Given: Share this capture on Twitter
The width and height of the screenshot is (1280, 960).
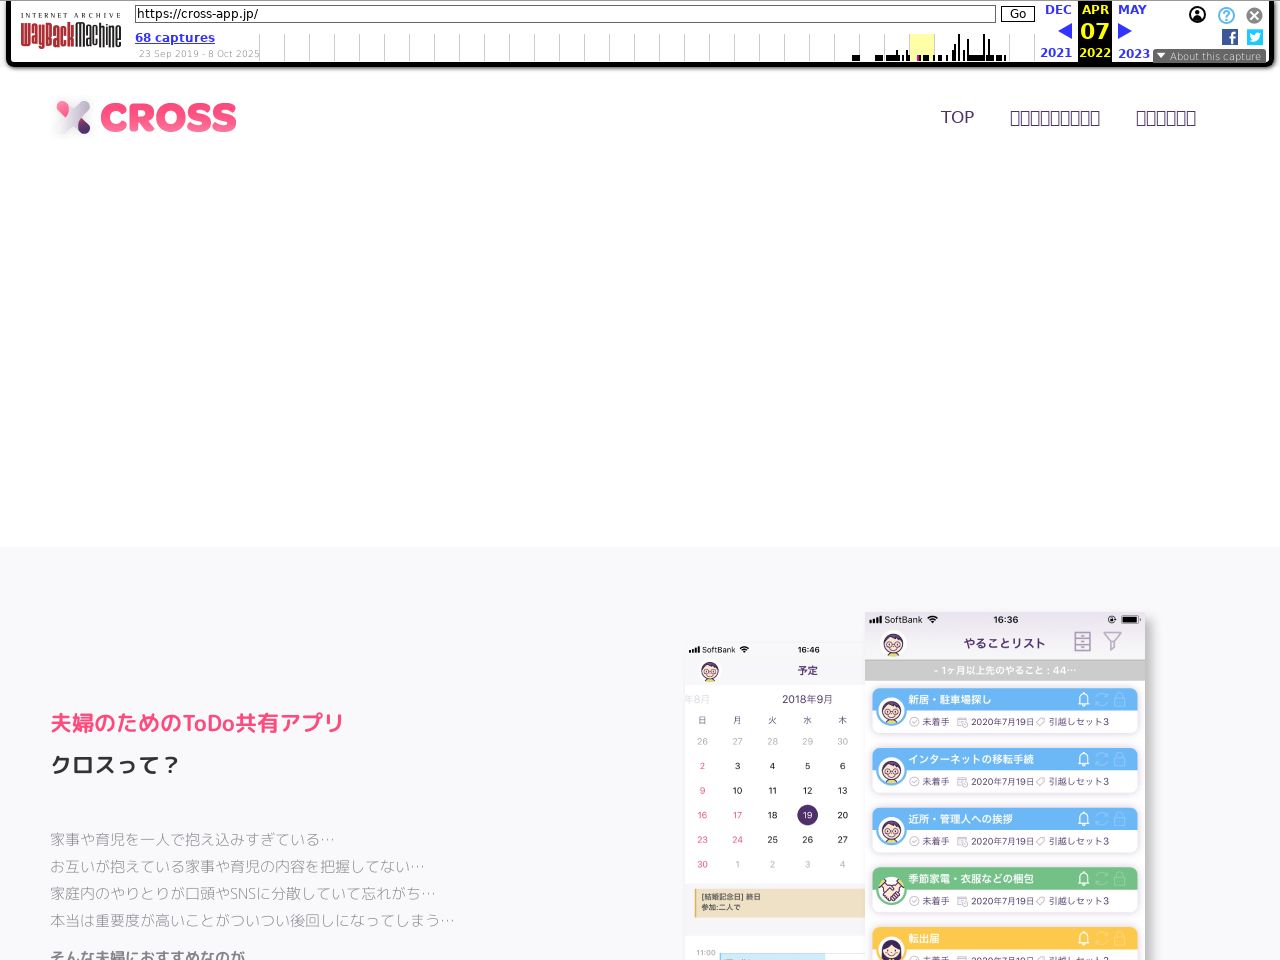Looking at the screenshot, I should tap(1255, 37).
